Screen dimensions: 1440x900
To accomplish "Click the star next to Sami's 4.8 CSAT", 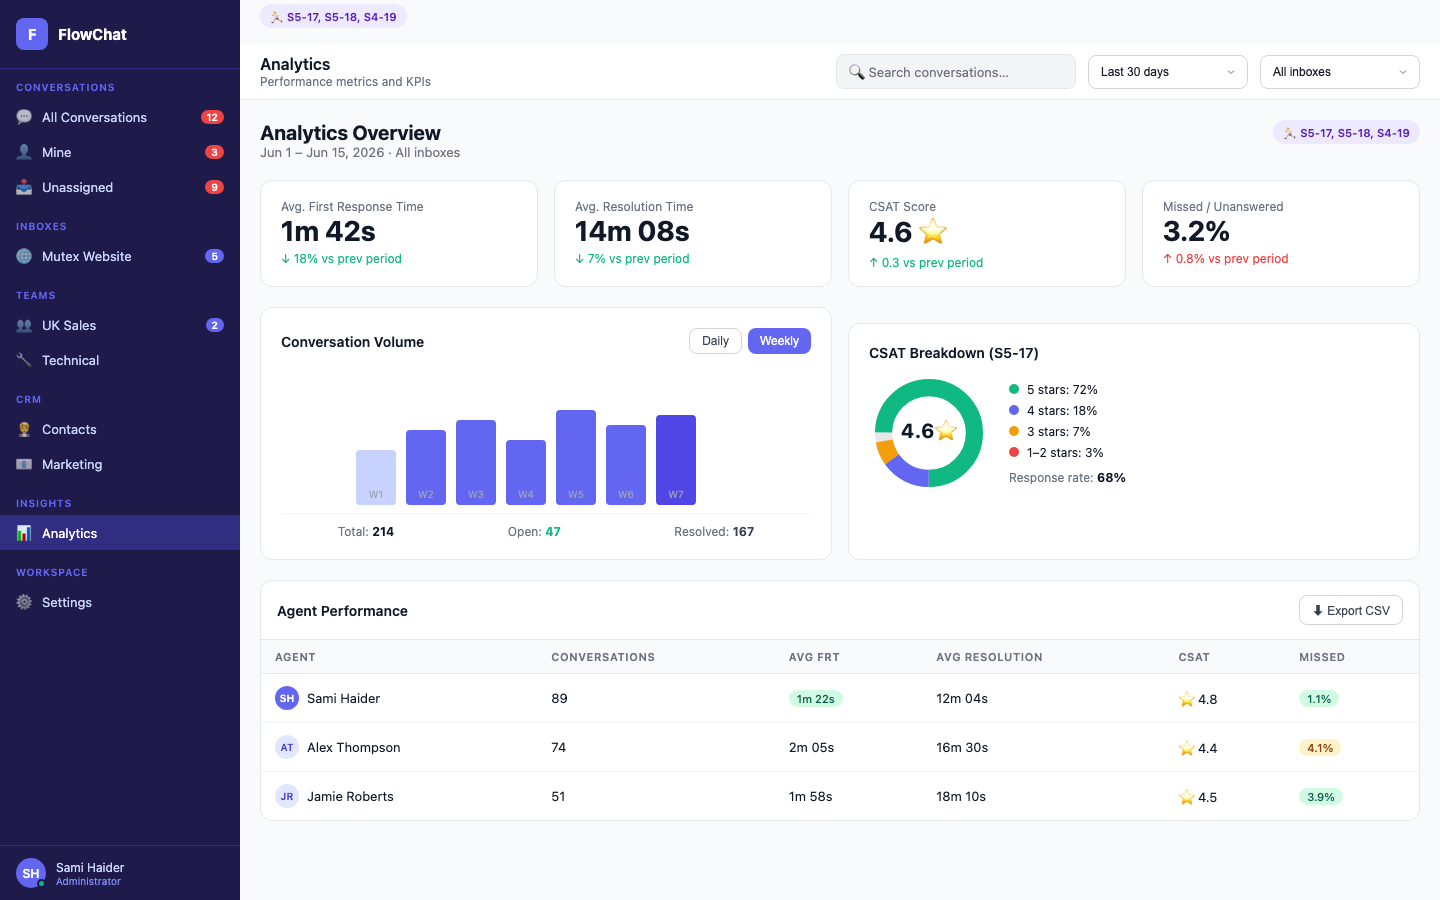I will [x=1187, y=699].
